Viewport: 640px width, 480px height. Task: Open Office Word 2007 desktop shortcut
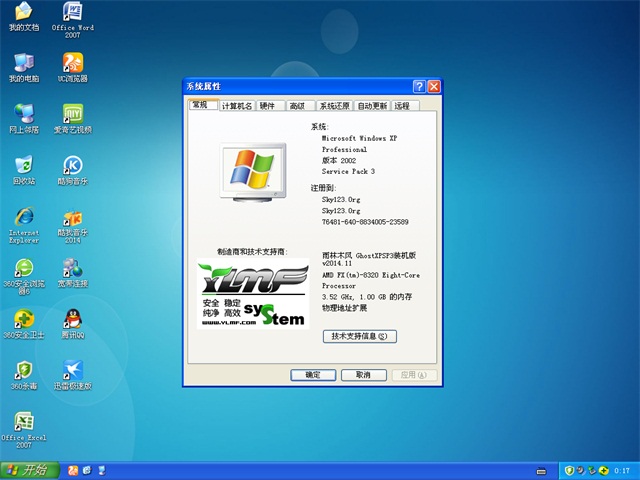point(73,13)
